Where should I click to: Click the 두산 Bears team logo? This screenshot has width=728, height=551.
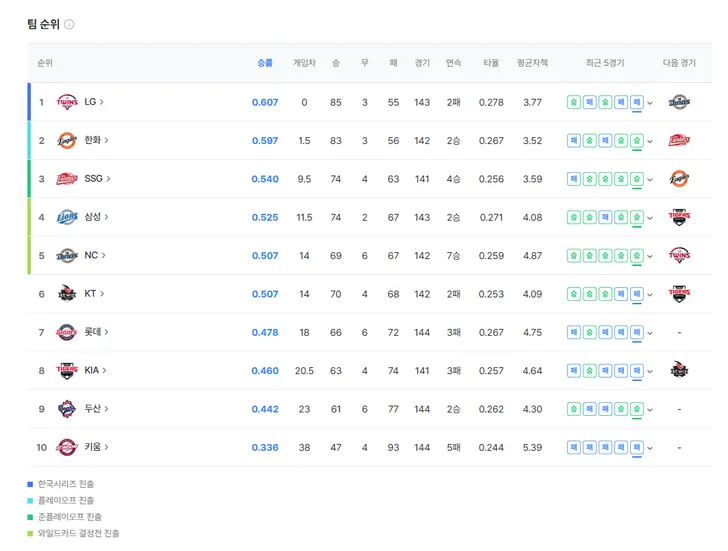pos(67,409)
